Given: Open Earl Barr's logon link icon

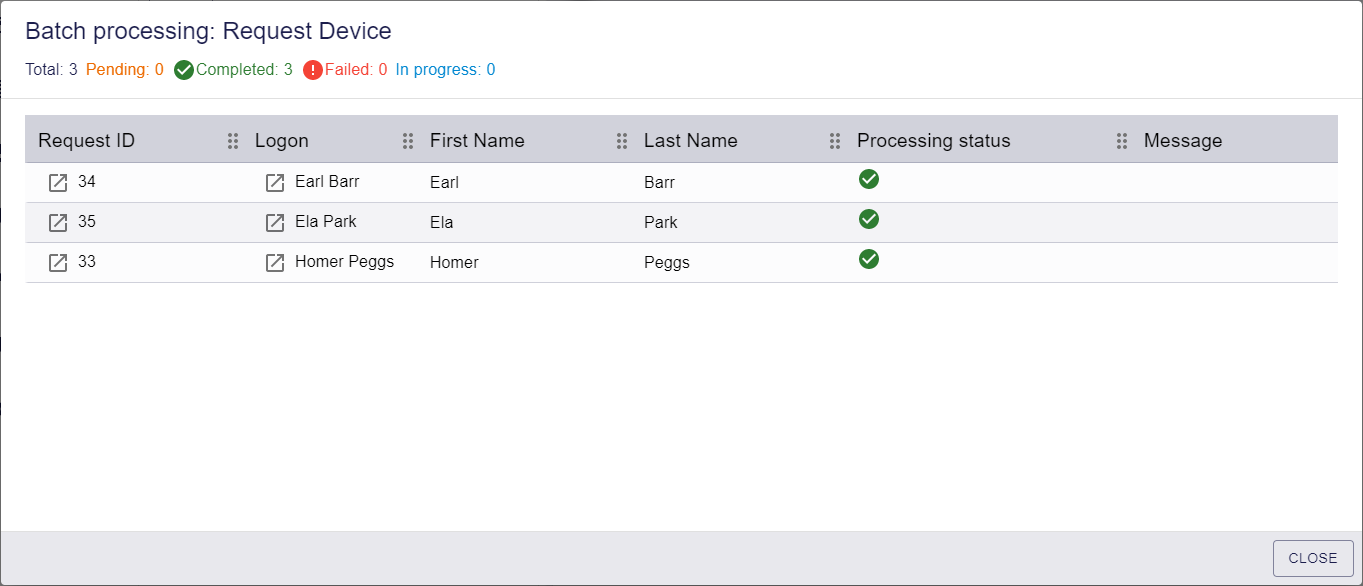Looking at the screenshot, I should click(275, 183).
